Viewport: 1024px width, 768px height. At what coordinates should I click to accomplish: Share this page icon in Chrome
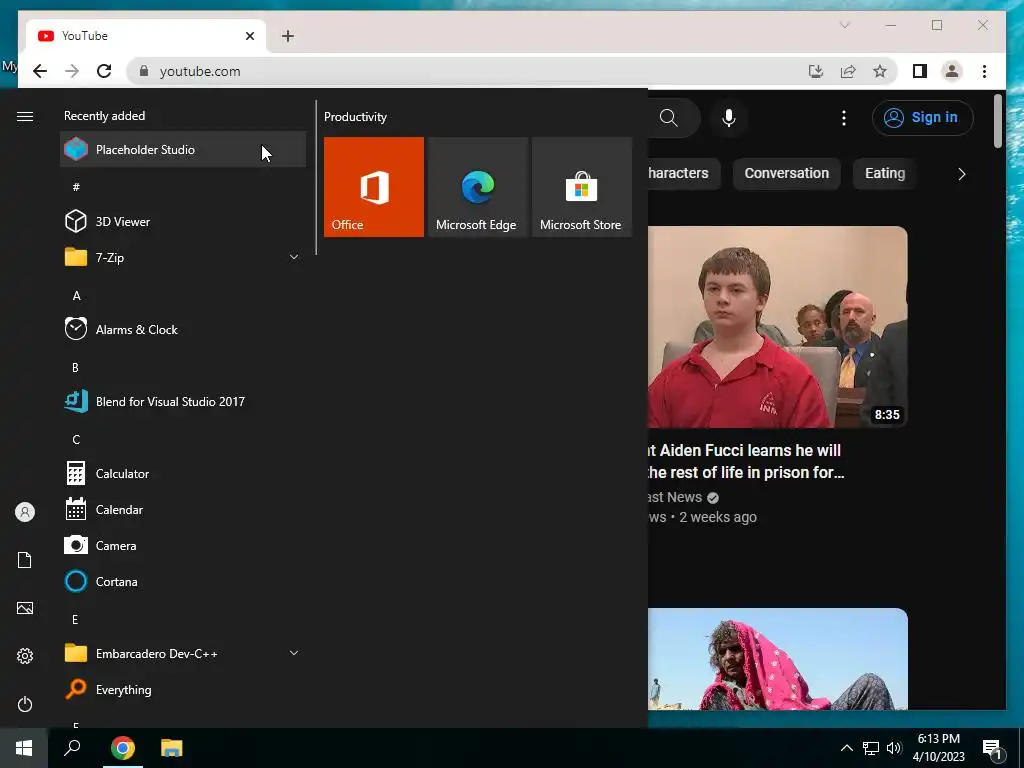point(848,71)
